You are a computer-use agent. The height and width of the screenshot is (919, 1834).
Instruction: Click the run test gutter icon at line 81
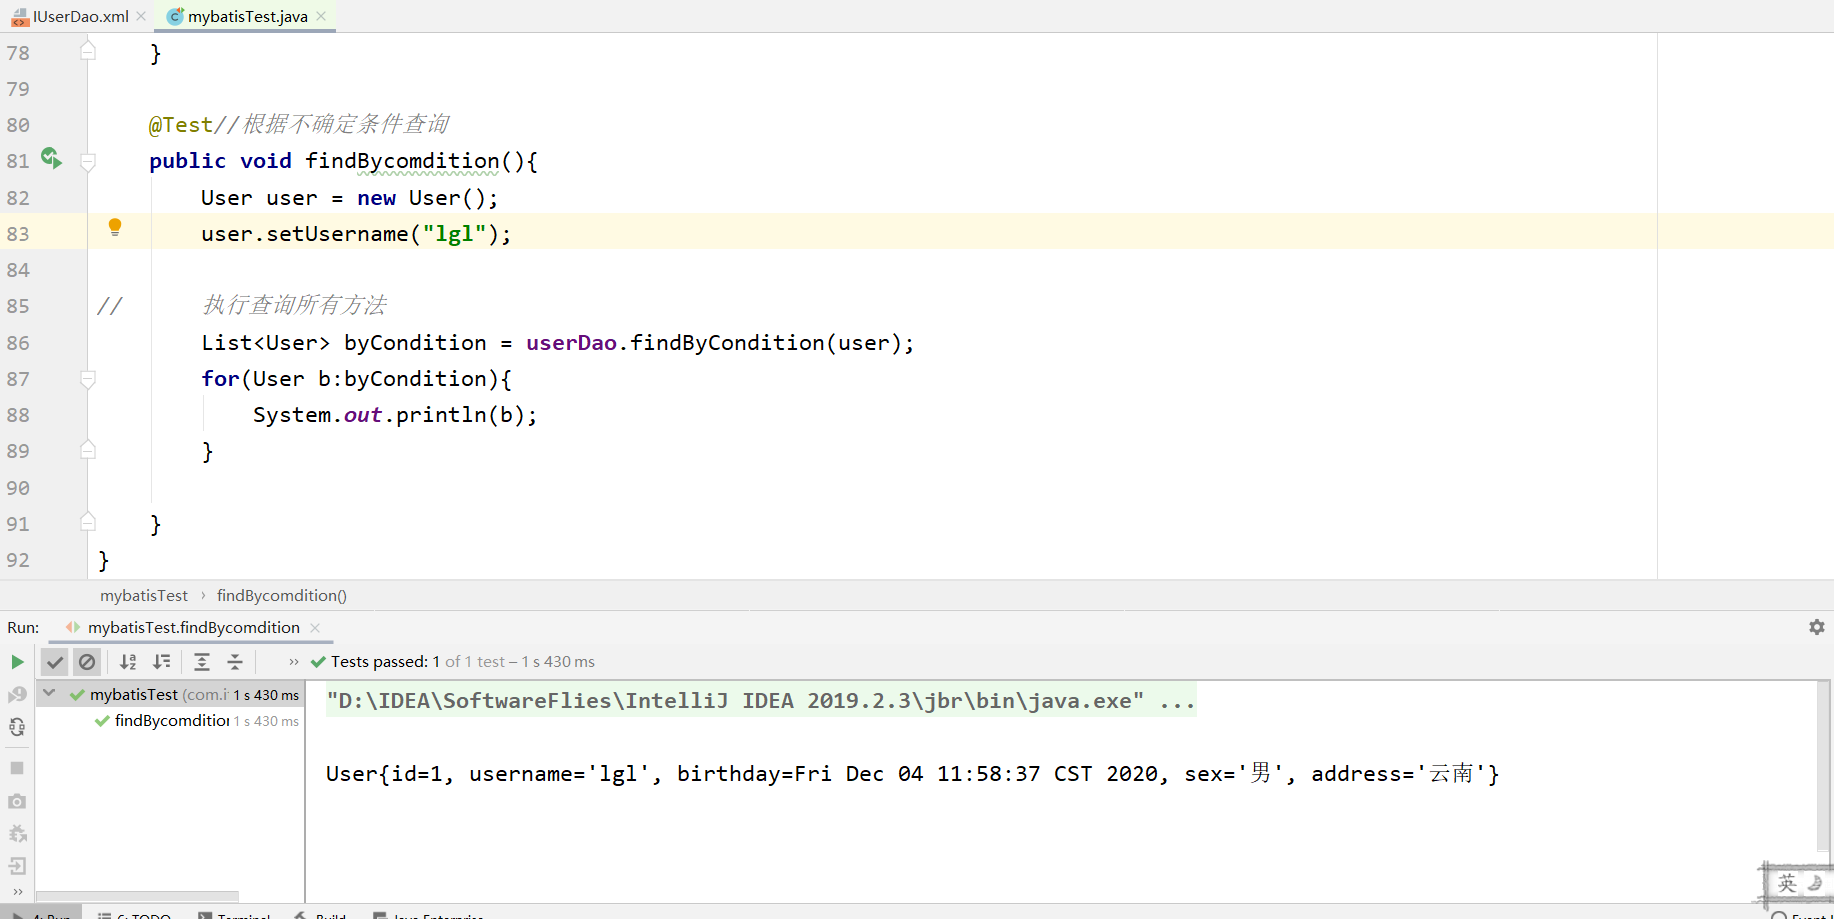51,158
